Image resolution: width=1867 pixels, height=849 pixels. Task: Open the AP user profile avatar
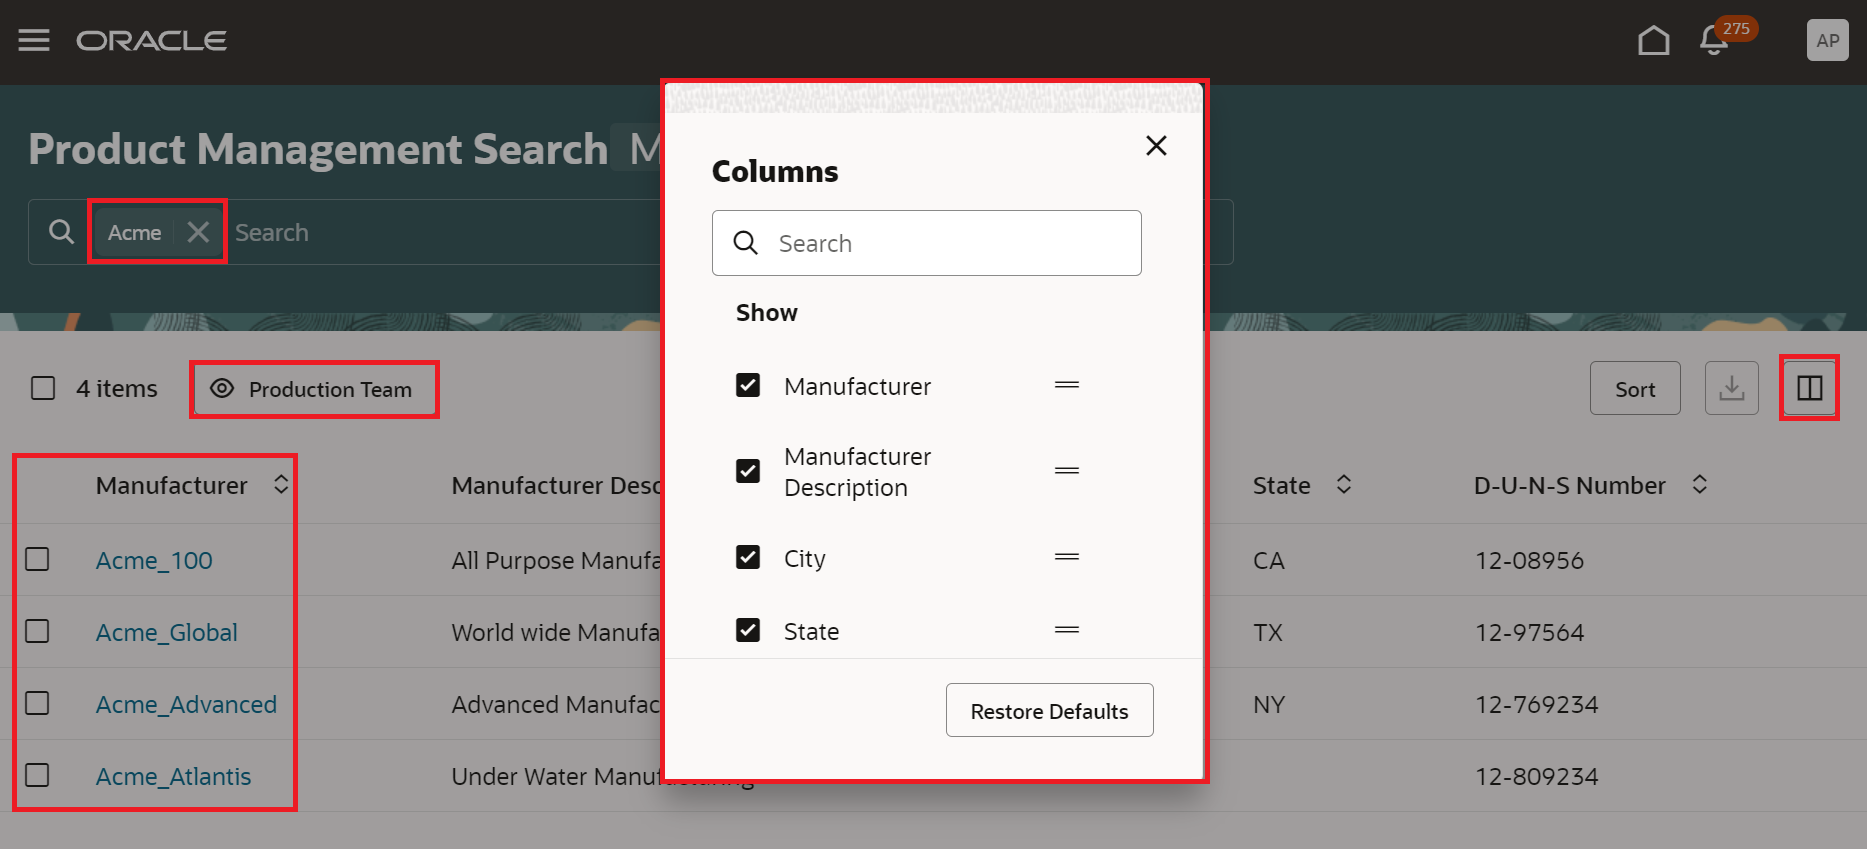pos(1828,40)
